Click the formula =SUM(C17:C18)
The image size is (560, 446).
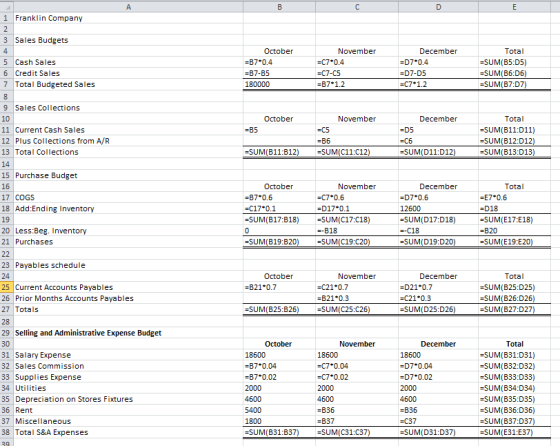357,220
